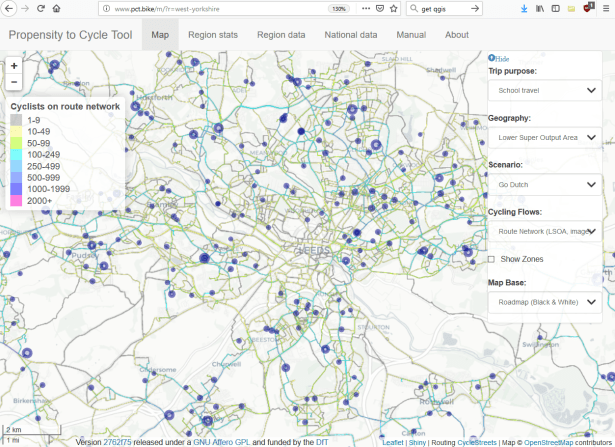This screenshot has height=447, width=615.
Task: Click the 50-99 green legend swatch
Action: tap(16, 143)
